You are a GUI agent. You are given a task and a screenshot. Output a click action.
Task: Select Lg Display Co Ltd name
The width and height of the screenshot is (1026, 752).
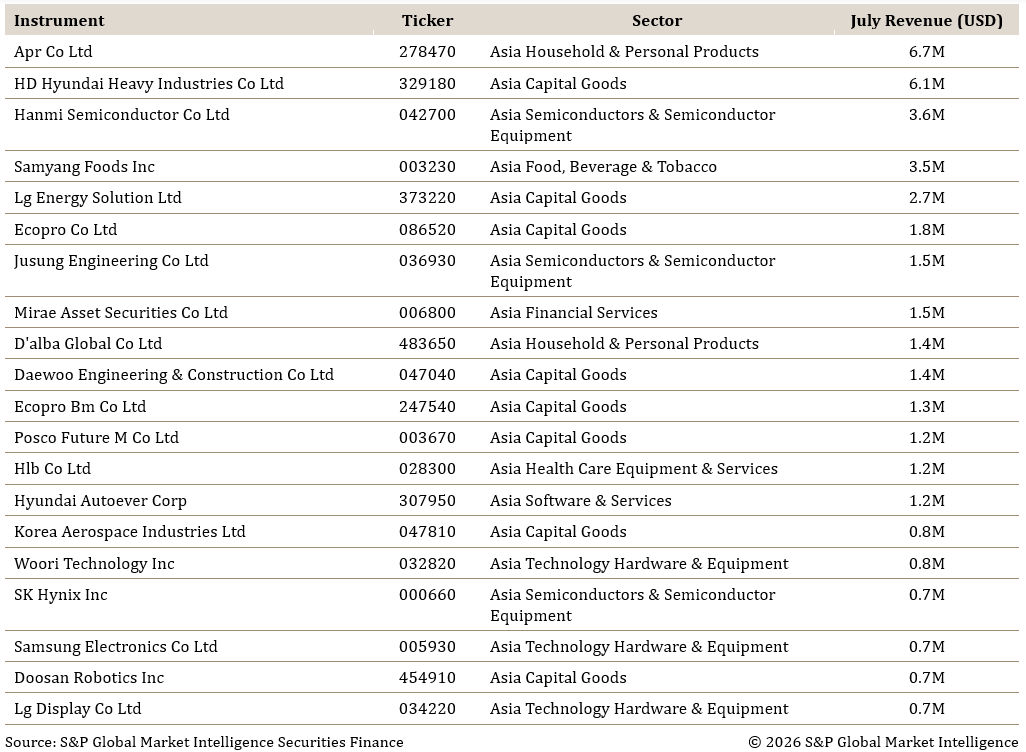[77, 709]
